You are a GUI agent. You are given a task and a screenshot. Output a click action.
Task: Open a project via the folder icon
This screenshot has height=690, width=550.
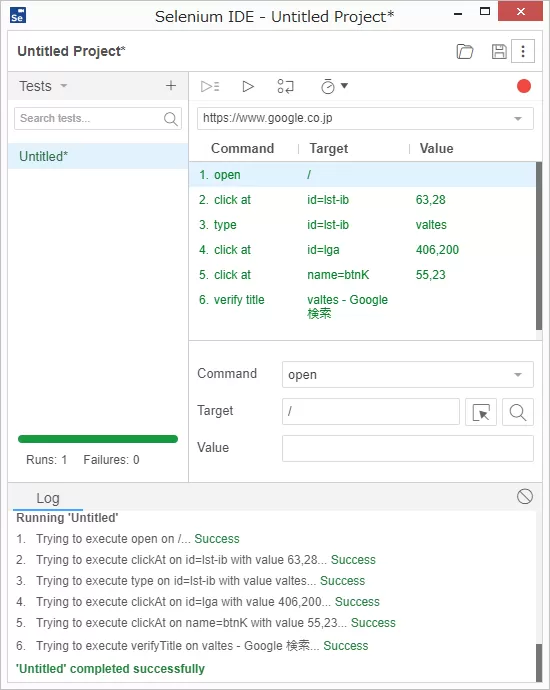pos(465,51)
